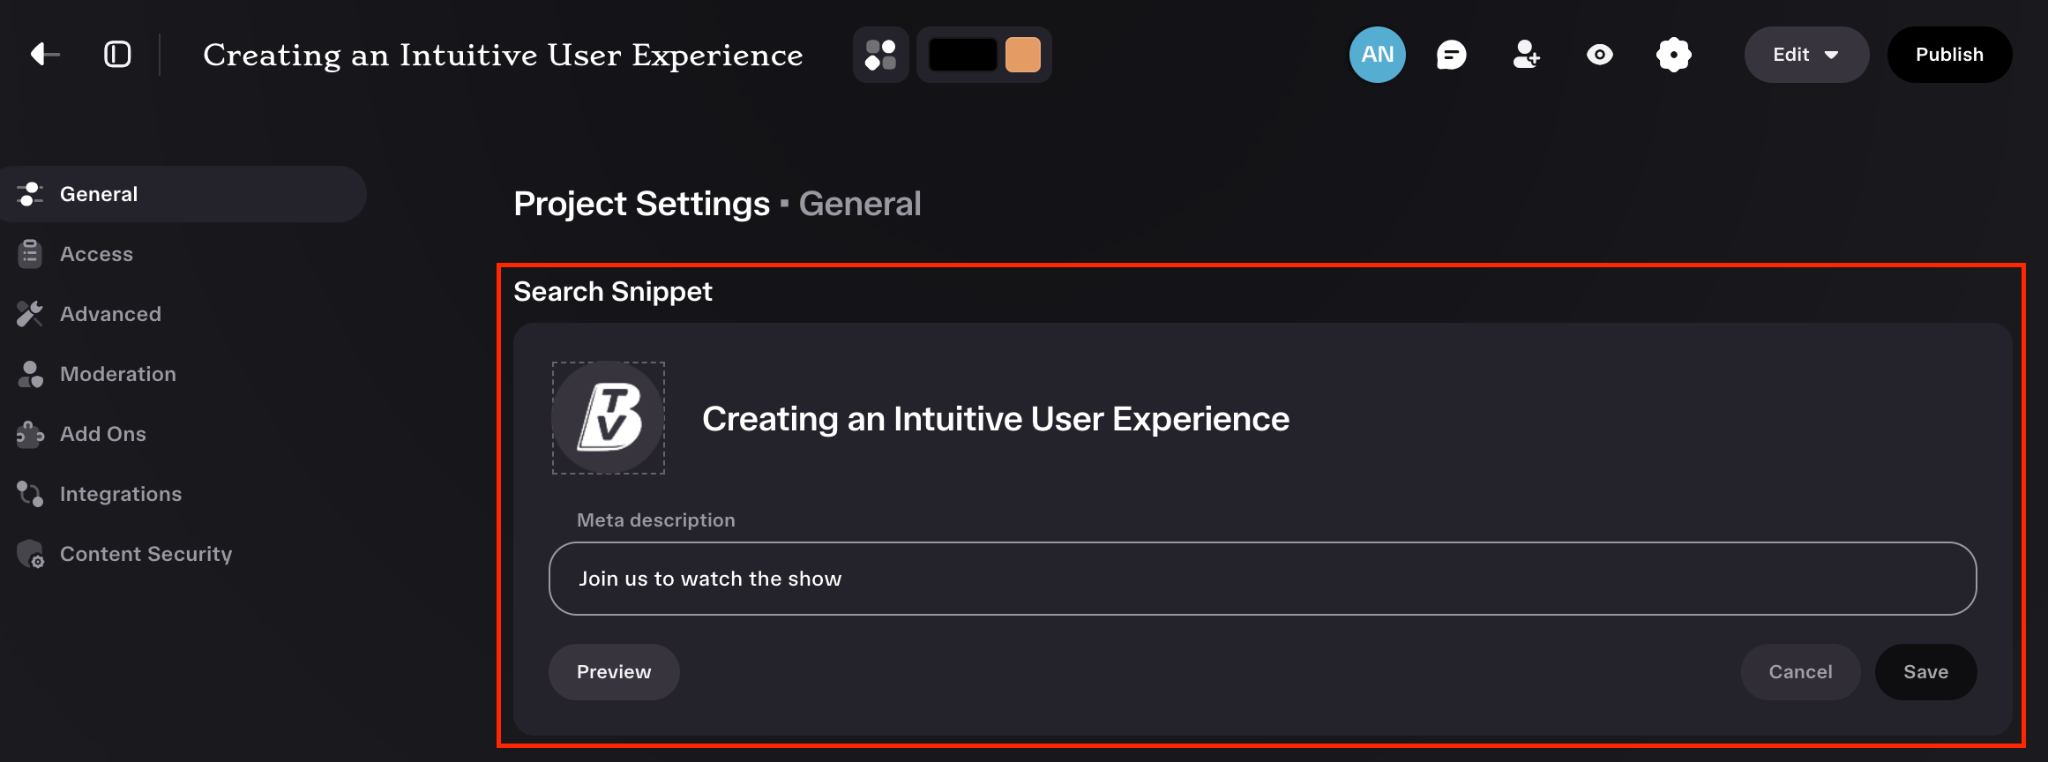Open the Moderation section
2048x762 pixels.
[x=118, y=374]
